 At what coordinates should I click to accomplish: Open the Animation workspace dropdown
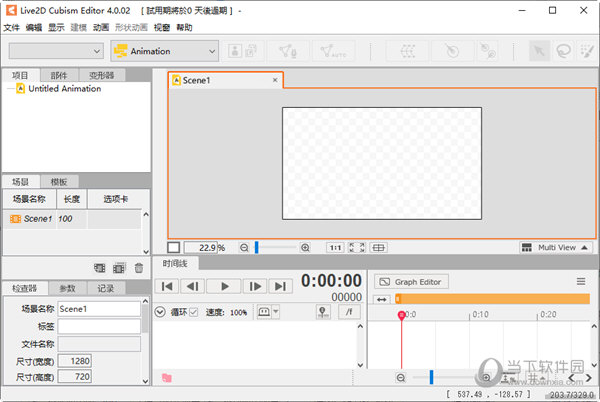[165, 51]
